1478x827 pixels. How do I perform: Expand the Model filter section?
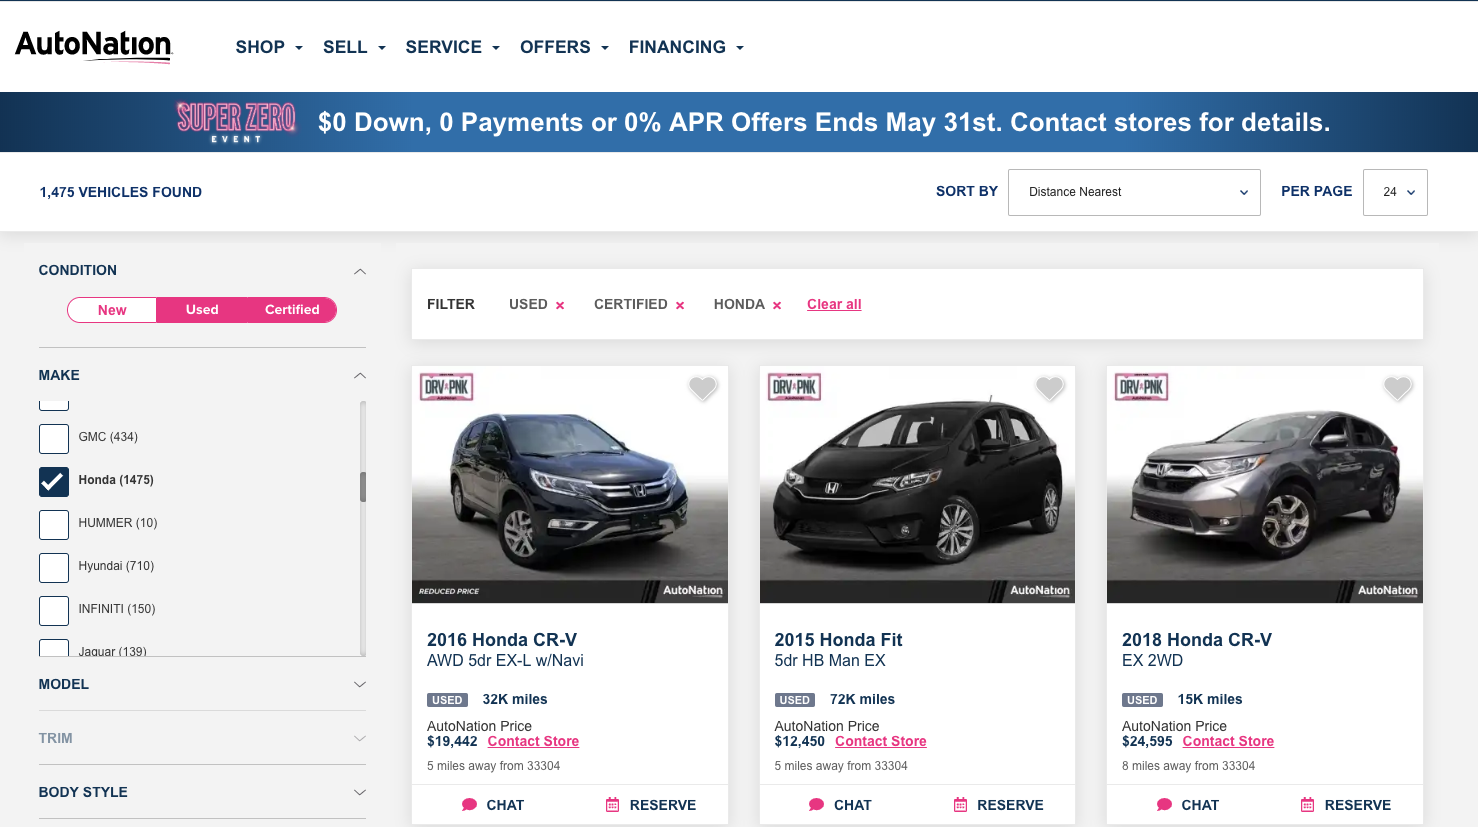coord(202,684)
